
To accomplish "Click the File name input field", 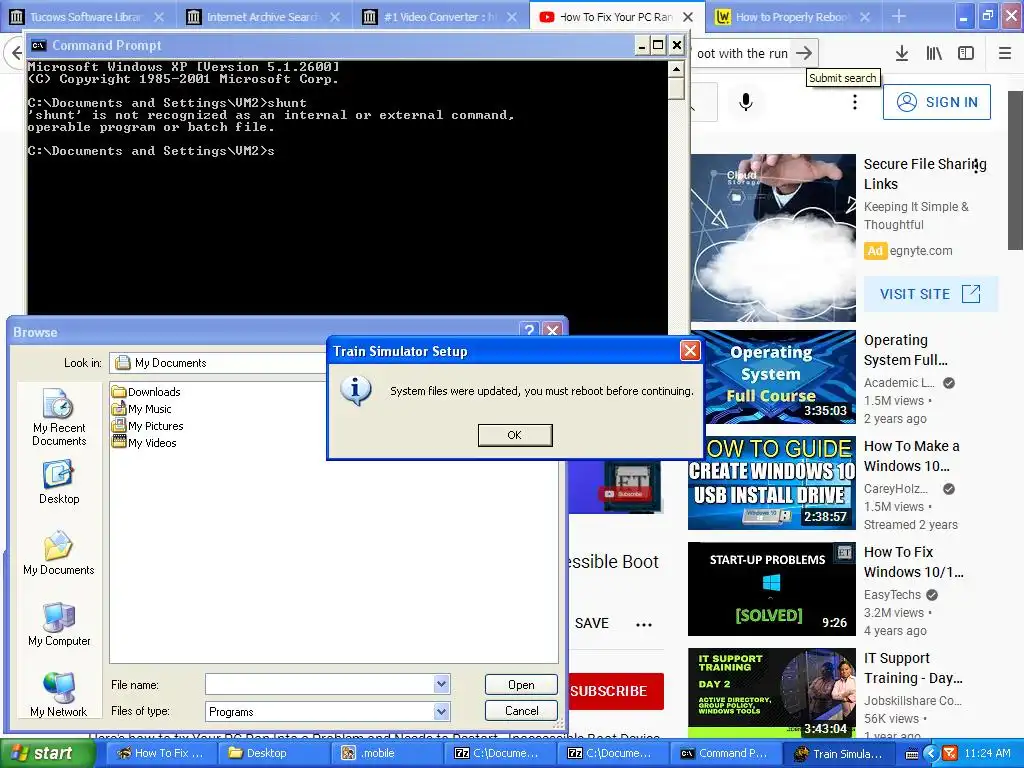I will pos(320,684).
